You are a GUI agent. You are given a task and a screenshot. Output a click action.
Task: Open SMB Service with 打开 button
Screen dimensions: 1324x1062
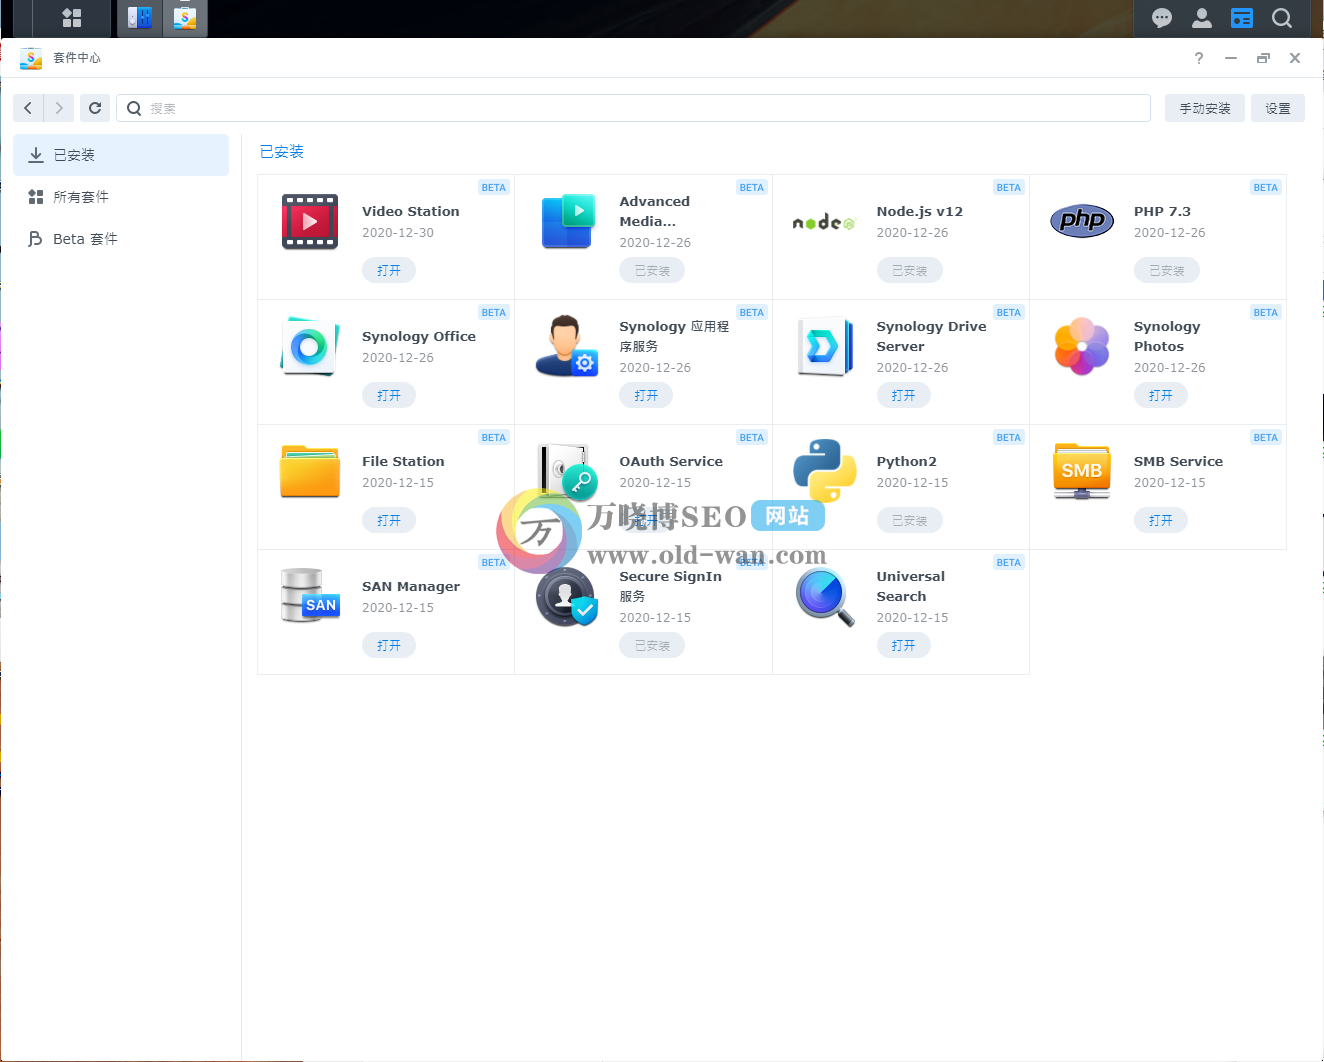pyautogui.click(x=1161, y=520)
